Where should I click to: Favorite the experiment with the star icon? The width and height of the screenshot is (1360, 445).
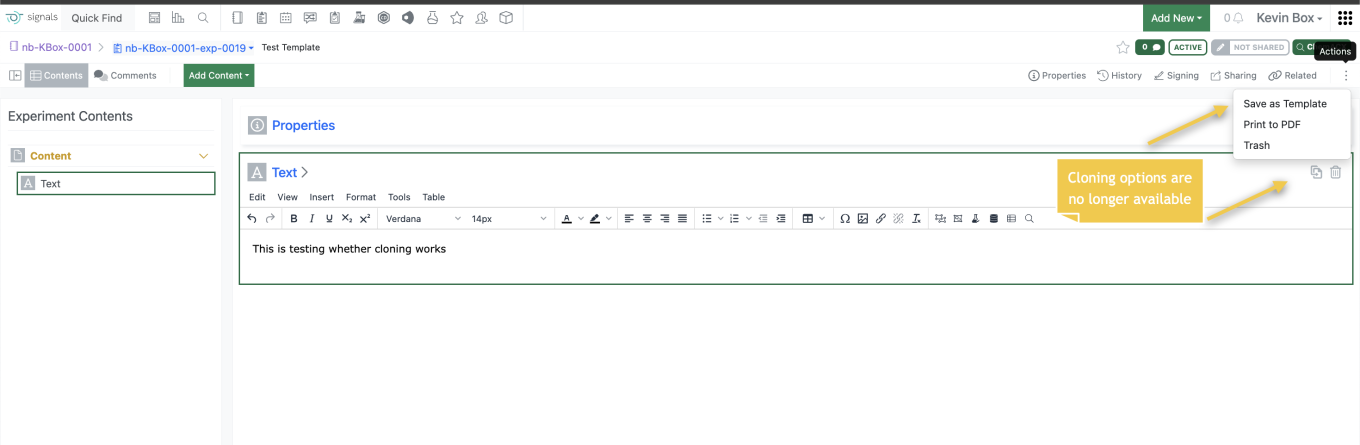point(1122,47)
